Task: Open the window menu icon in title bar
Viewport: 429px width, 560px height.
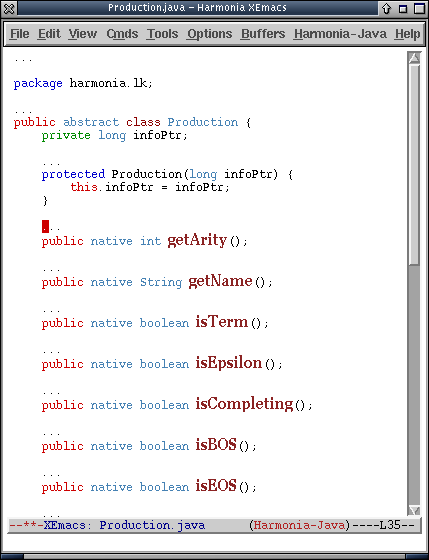Action: click(9, 8)
